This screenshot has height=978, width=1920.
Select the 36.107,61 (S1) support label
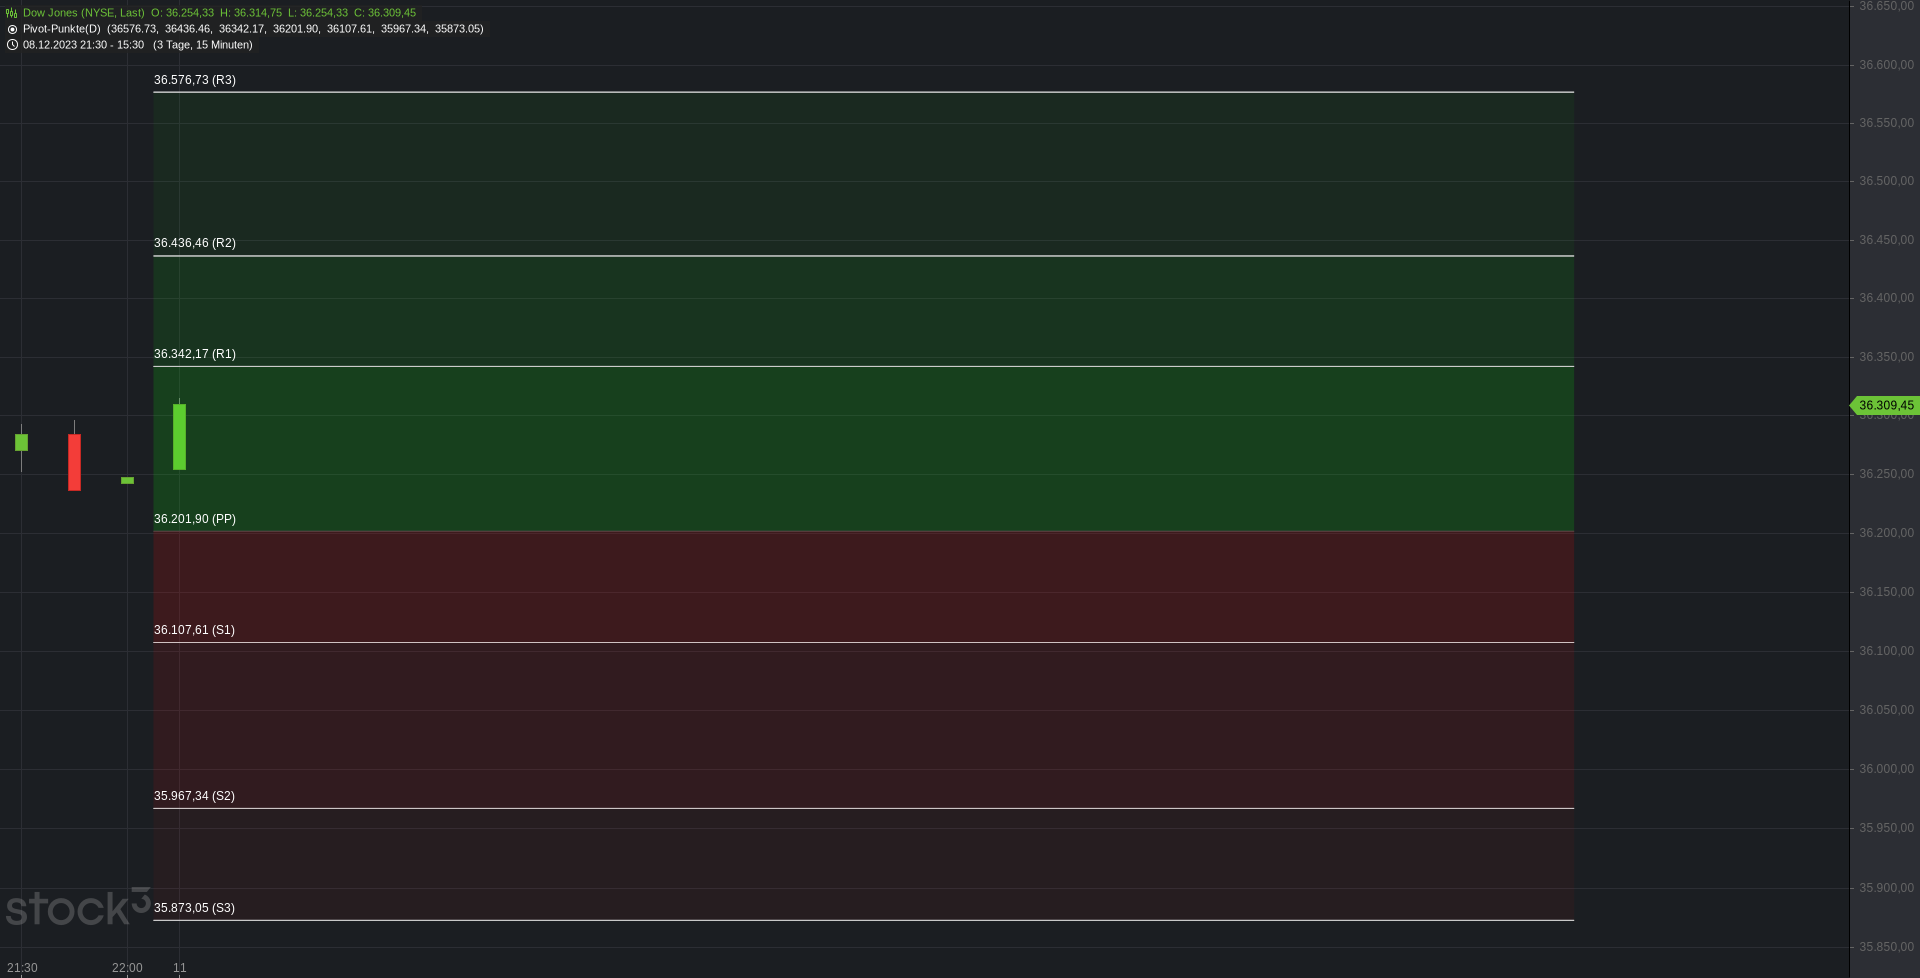(x=194, y=630)
